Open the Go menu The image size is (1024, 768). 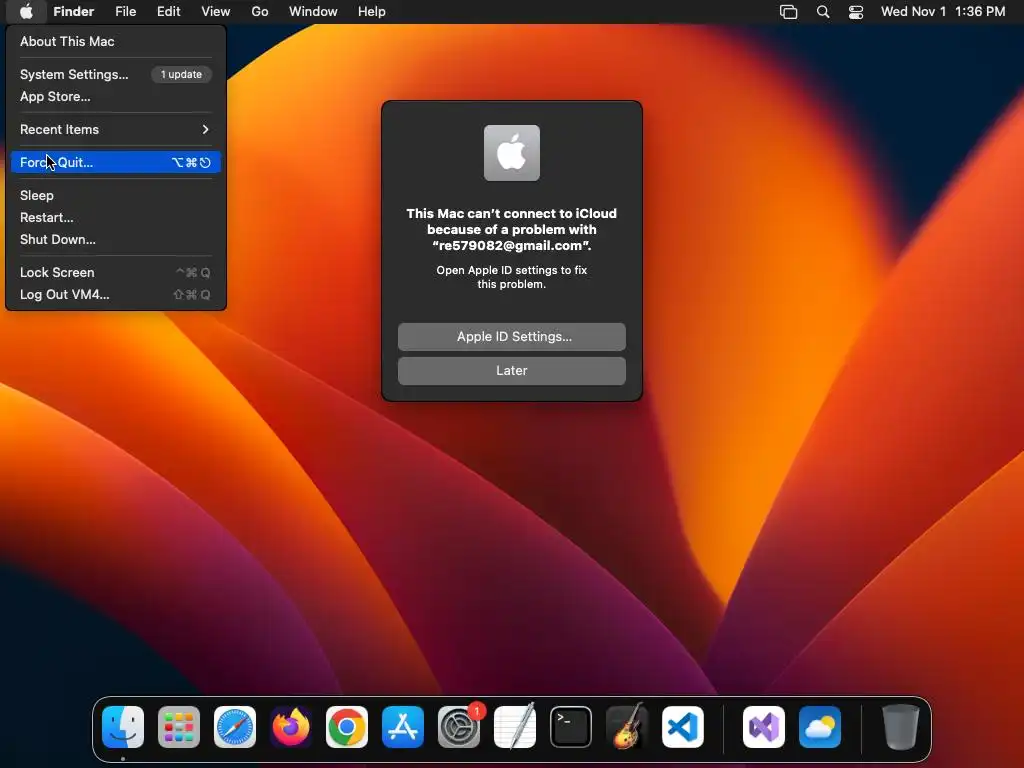(260, 12)
